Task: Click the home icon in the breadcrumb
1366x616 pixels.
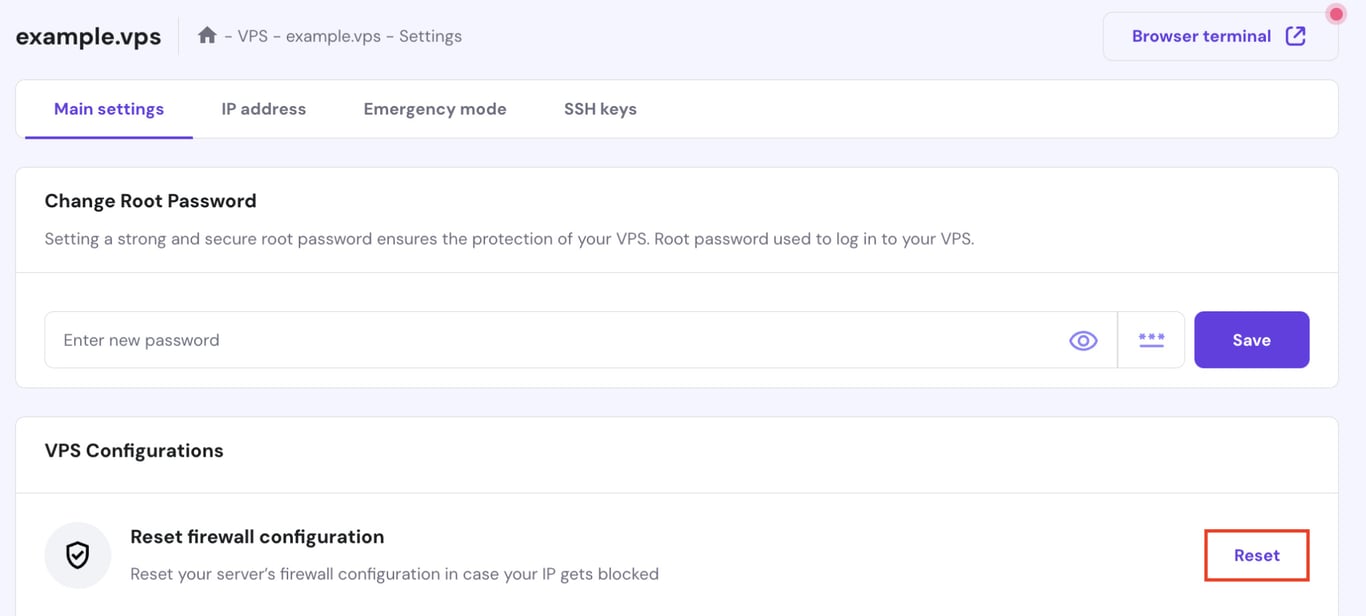Action: (207, 36)
